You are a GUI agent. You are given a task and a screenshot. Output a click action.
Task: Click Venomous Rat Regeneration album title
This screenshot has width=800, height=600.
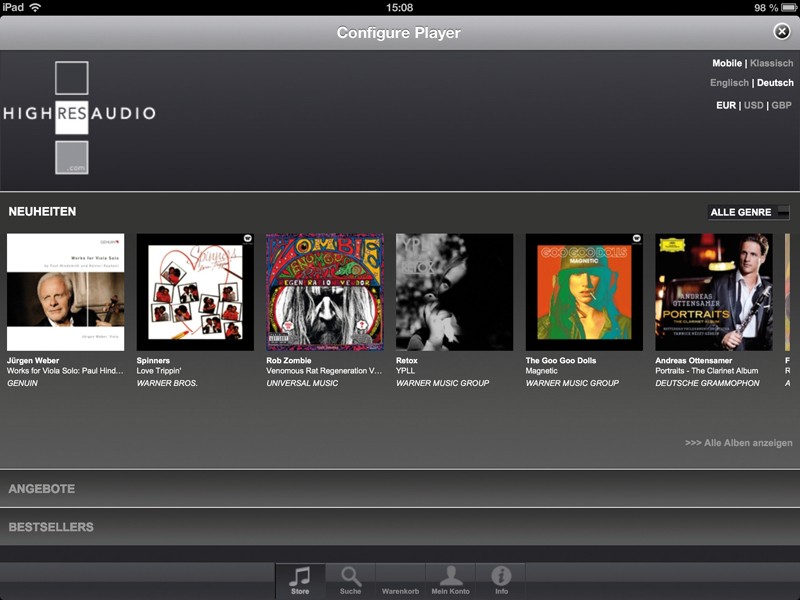coord(323,371)
